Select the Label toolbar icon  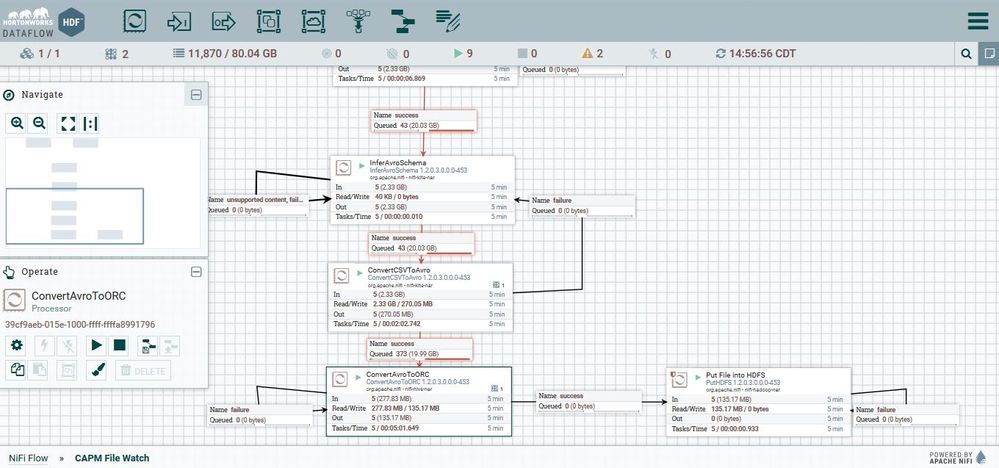click(447, 20)
